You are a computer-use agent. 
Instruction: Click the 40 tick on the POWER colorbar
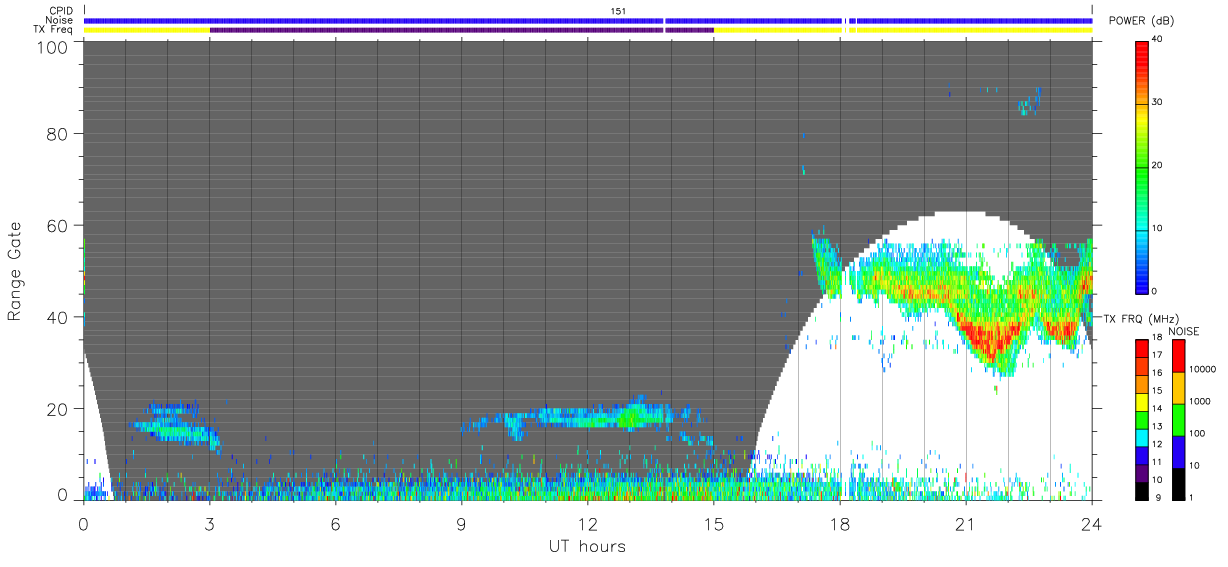pyautogui.click(x=1159, y=40)
